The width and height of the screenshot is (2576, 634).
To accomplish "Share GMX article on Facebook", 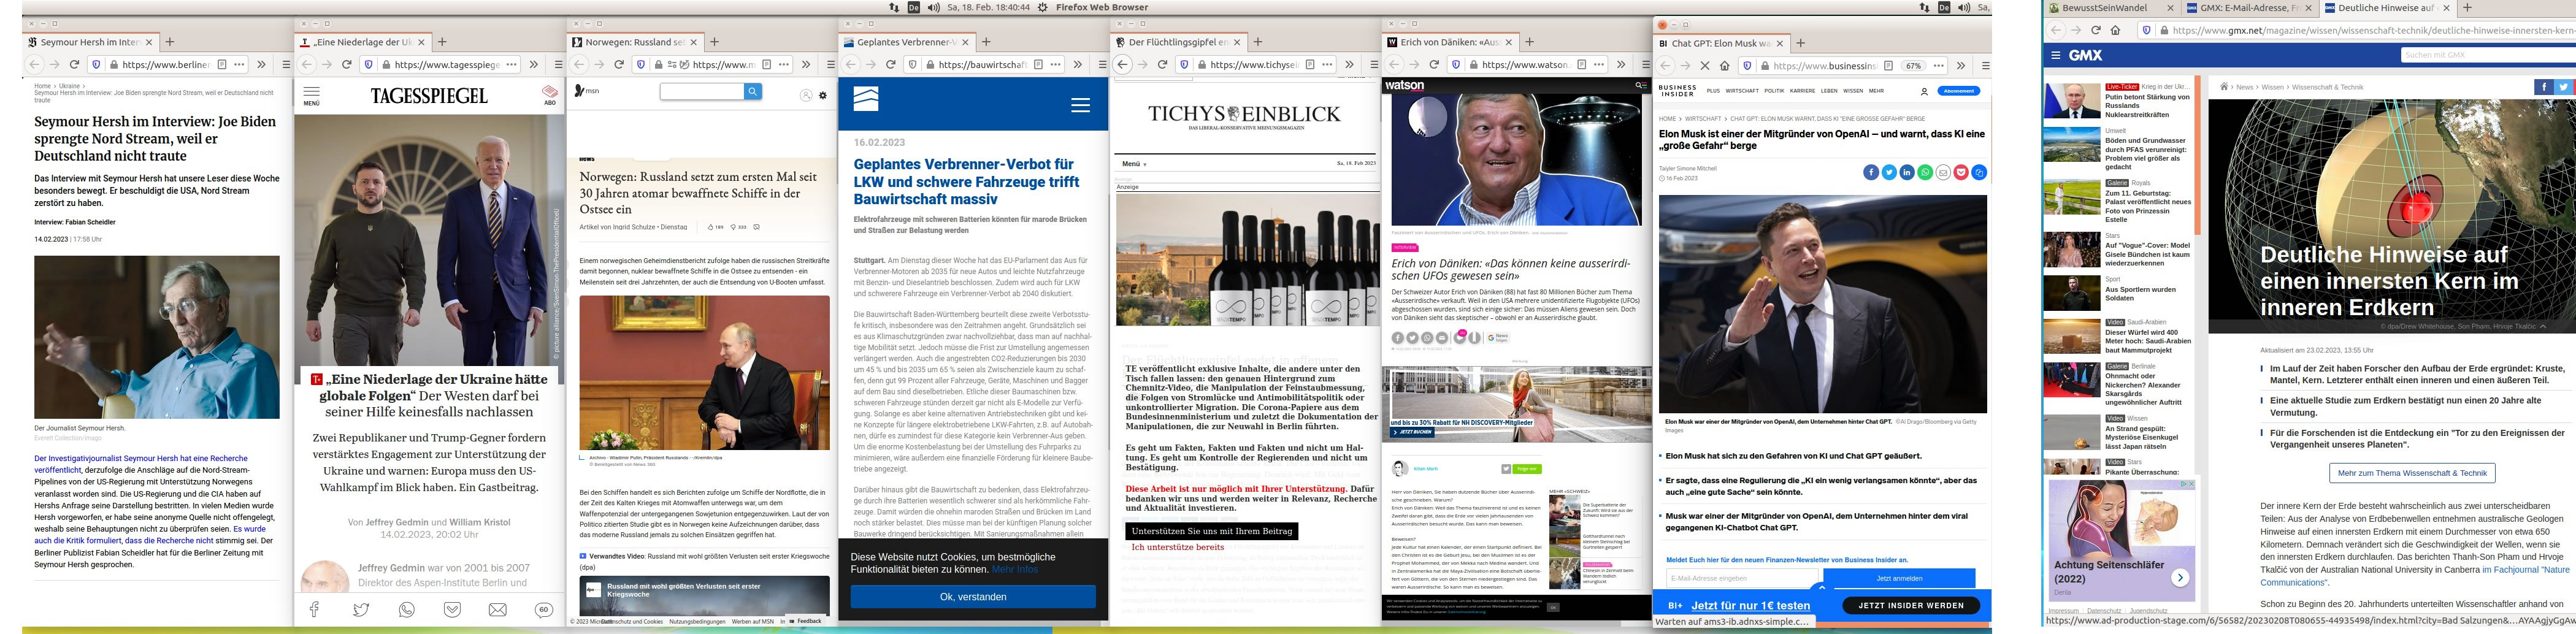I will point(2543,87).
